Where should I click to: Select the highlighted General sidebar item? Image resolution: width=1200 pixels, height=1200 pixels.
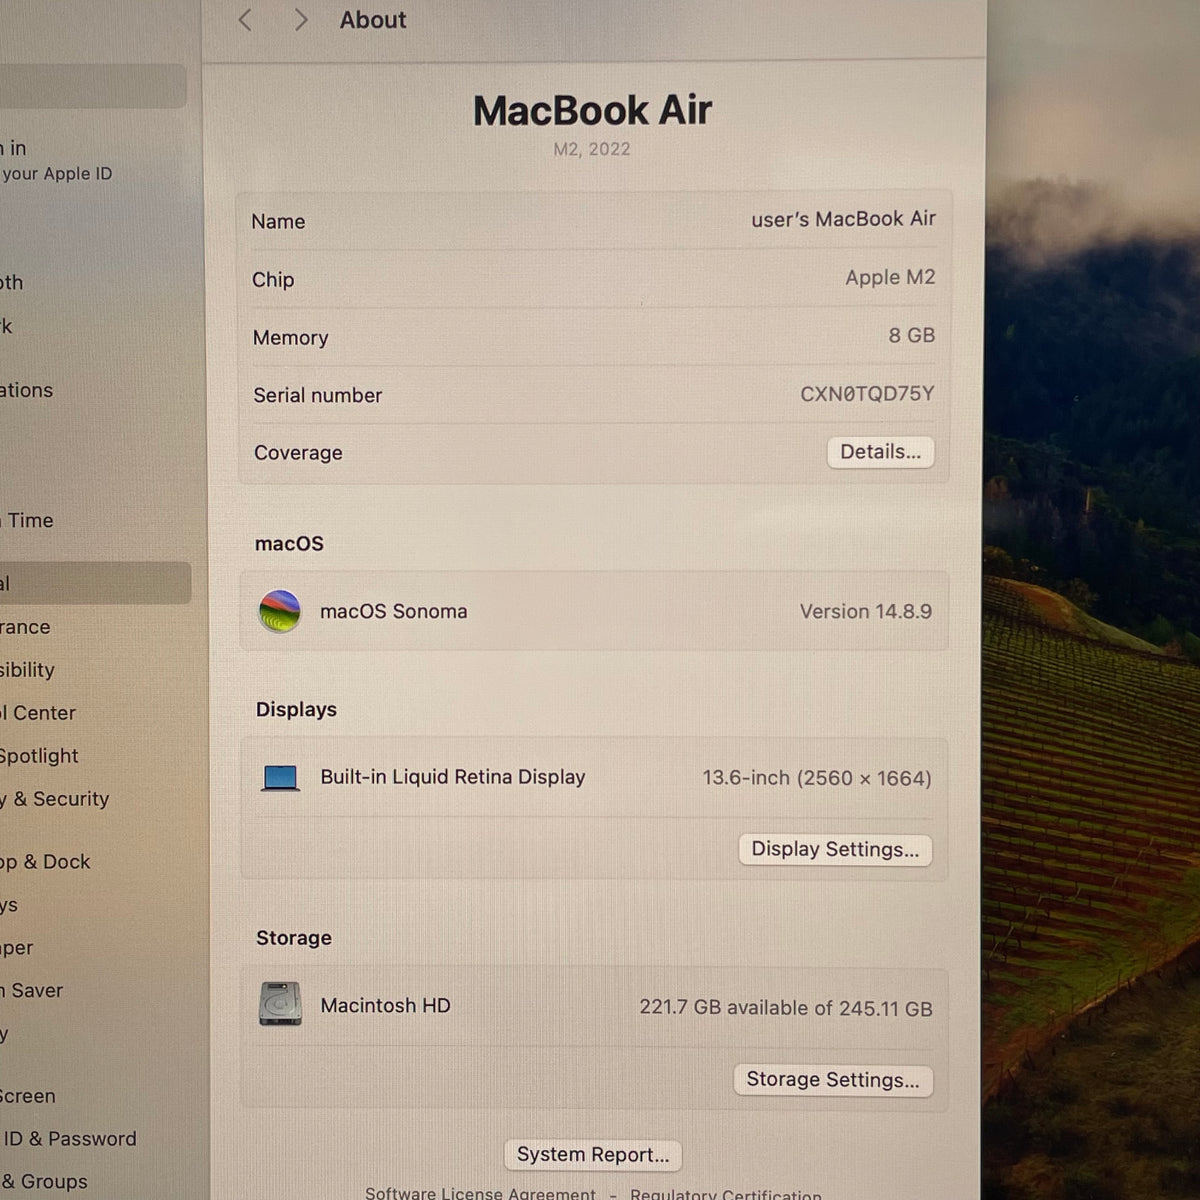pyautogui.click(x=95, y=583)
